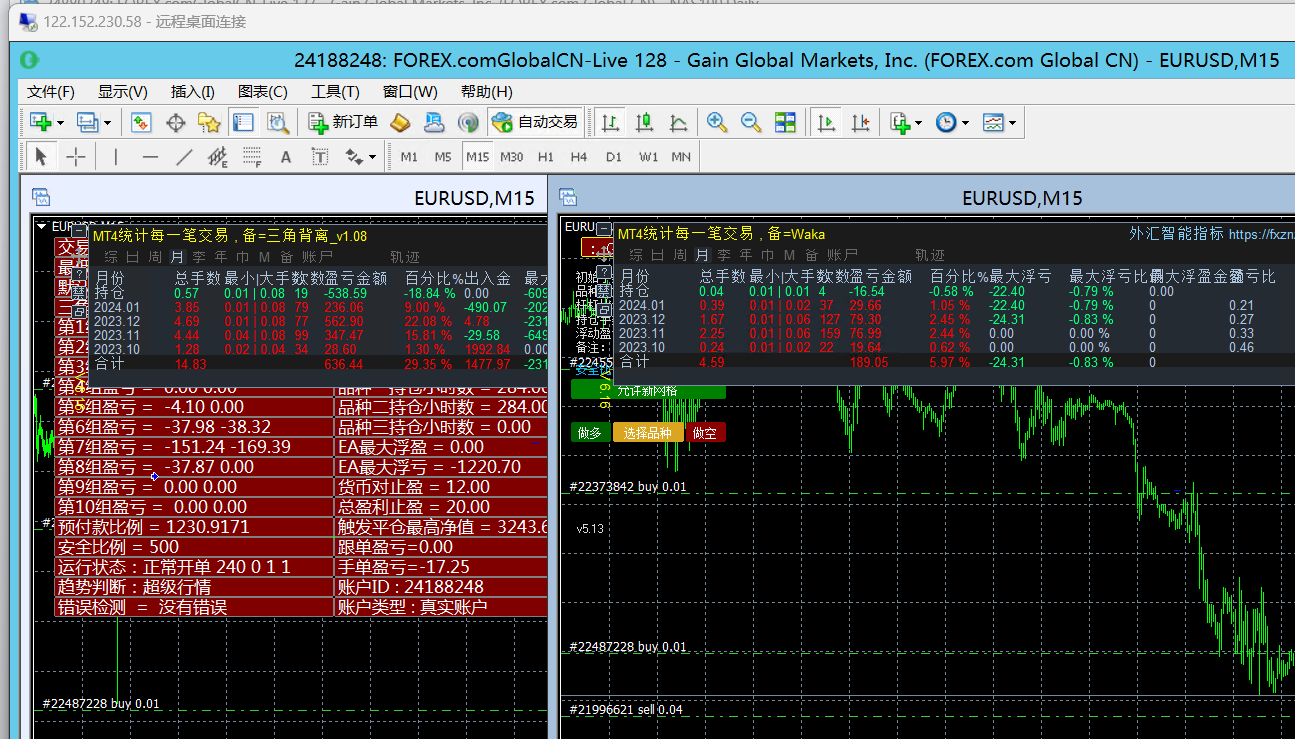
Task: Toggle chart Auto Scroll icon
Action: [826, 122]
